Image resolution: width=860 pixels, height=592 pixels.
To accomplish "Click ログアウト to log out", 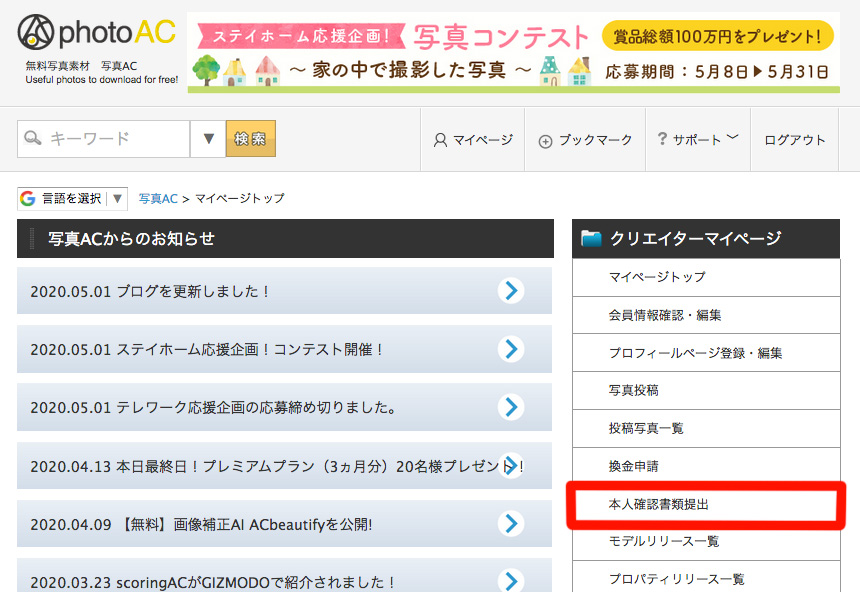I will (x=795, y=140).
